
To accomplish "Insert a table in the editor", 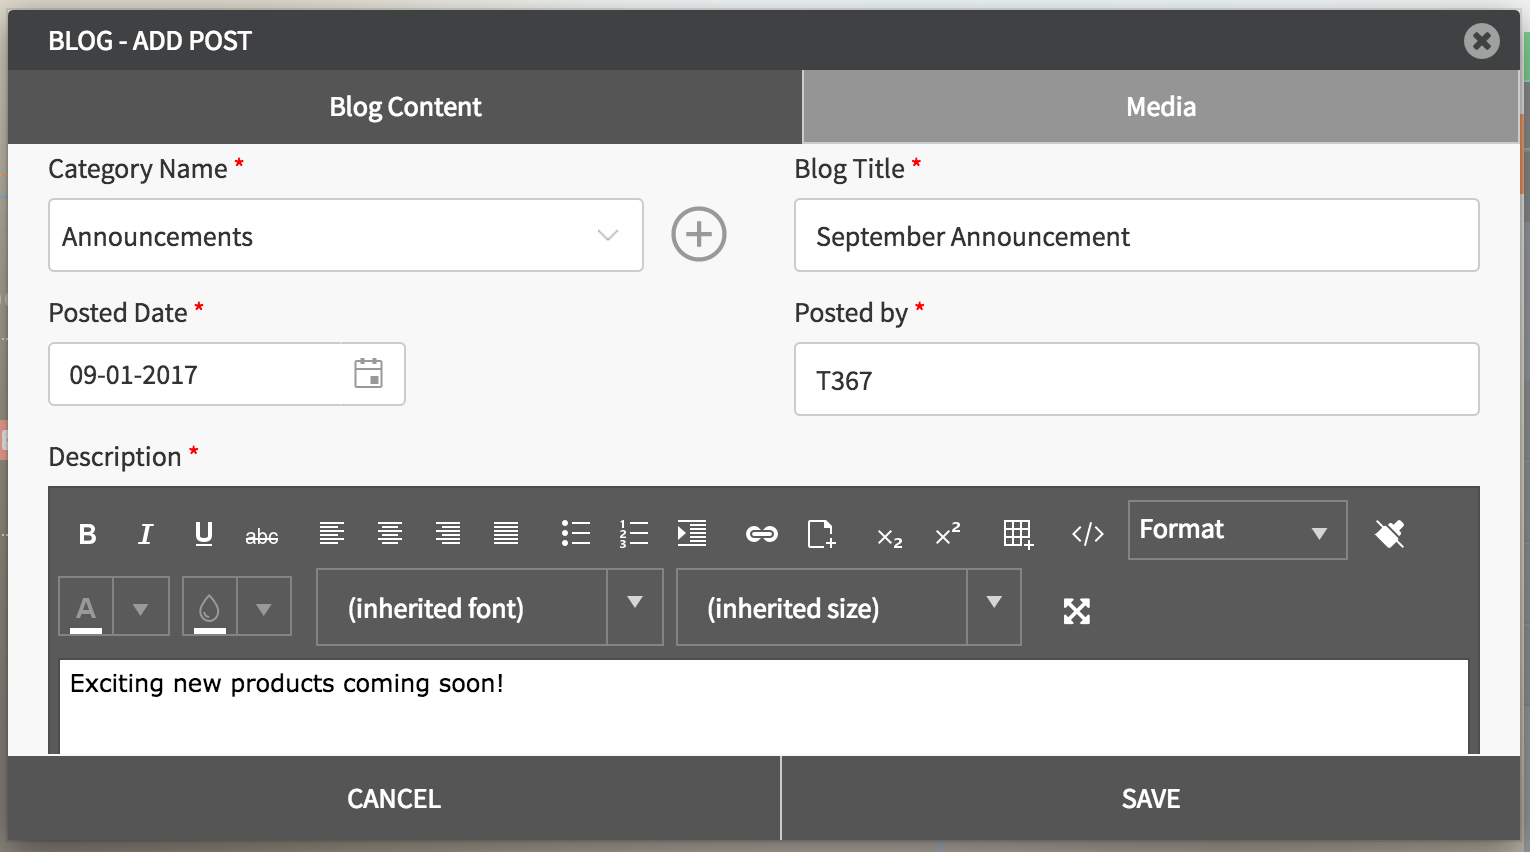I will point(1017,534).
